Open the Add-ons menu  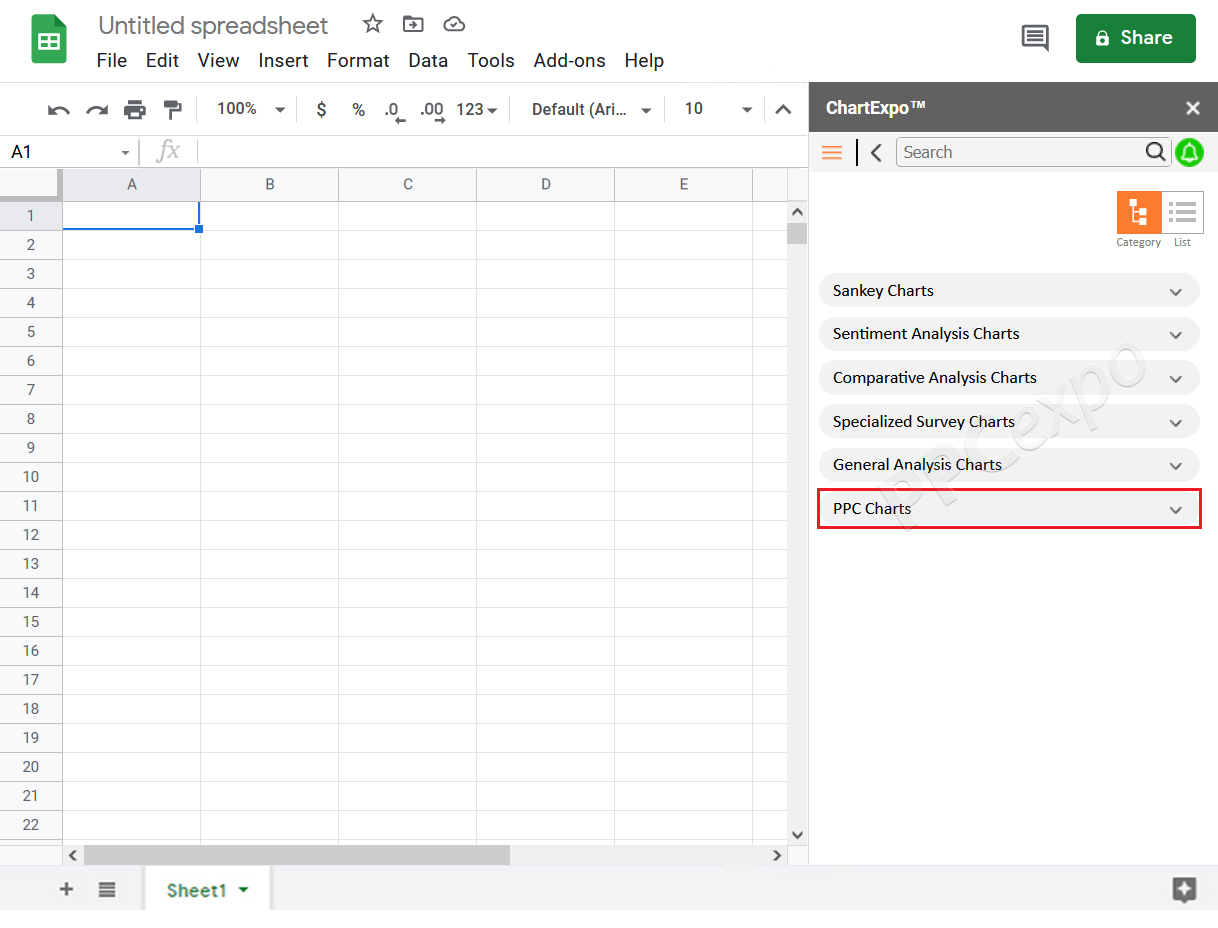click(x=570, y=61)
